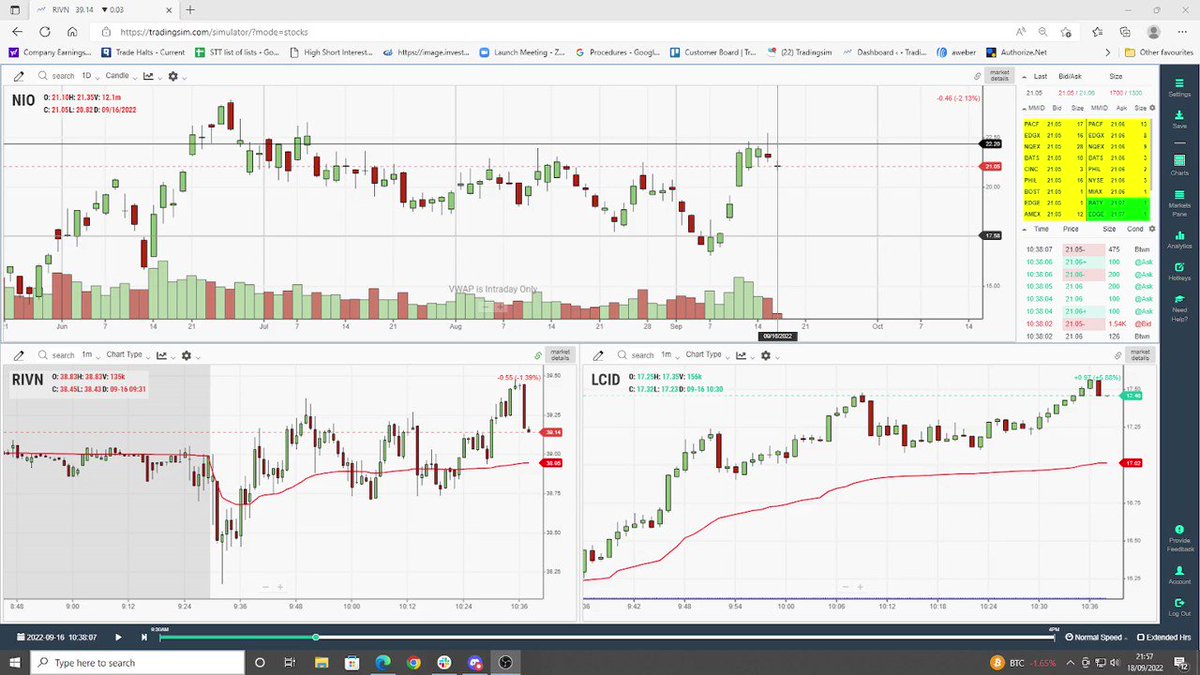The width and height of the screenshot is (1200, 675).
Task: Click the browser back arrow
Action: point(17,32)
